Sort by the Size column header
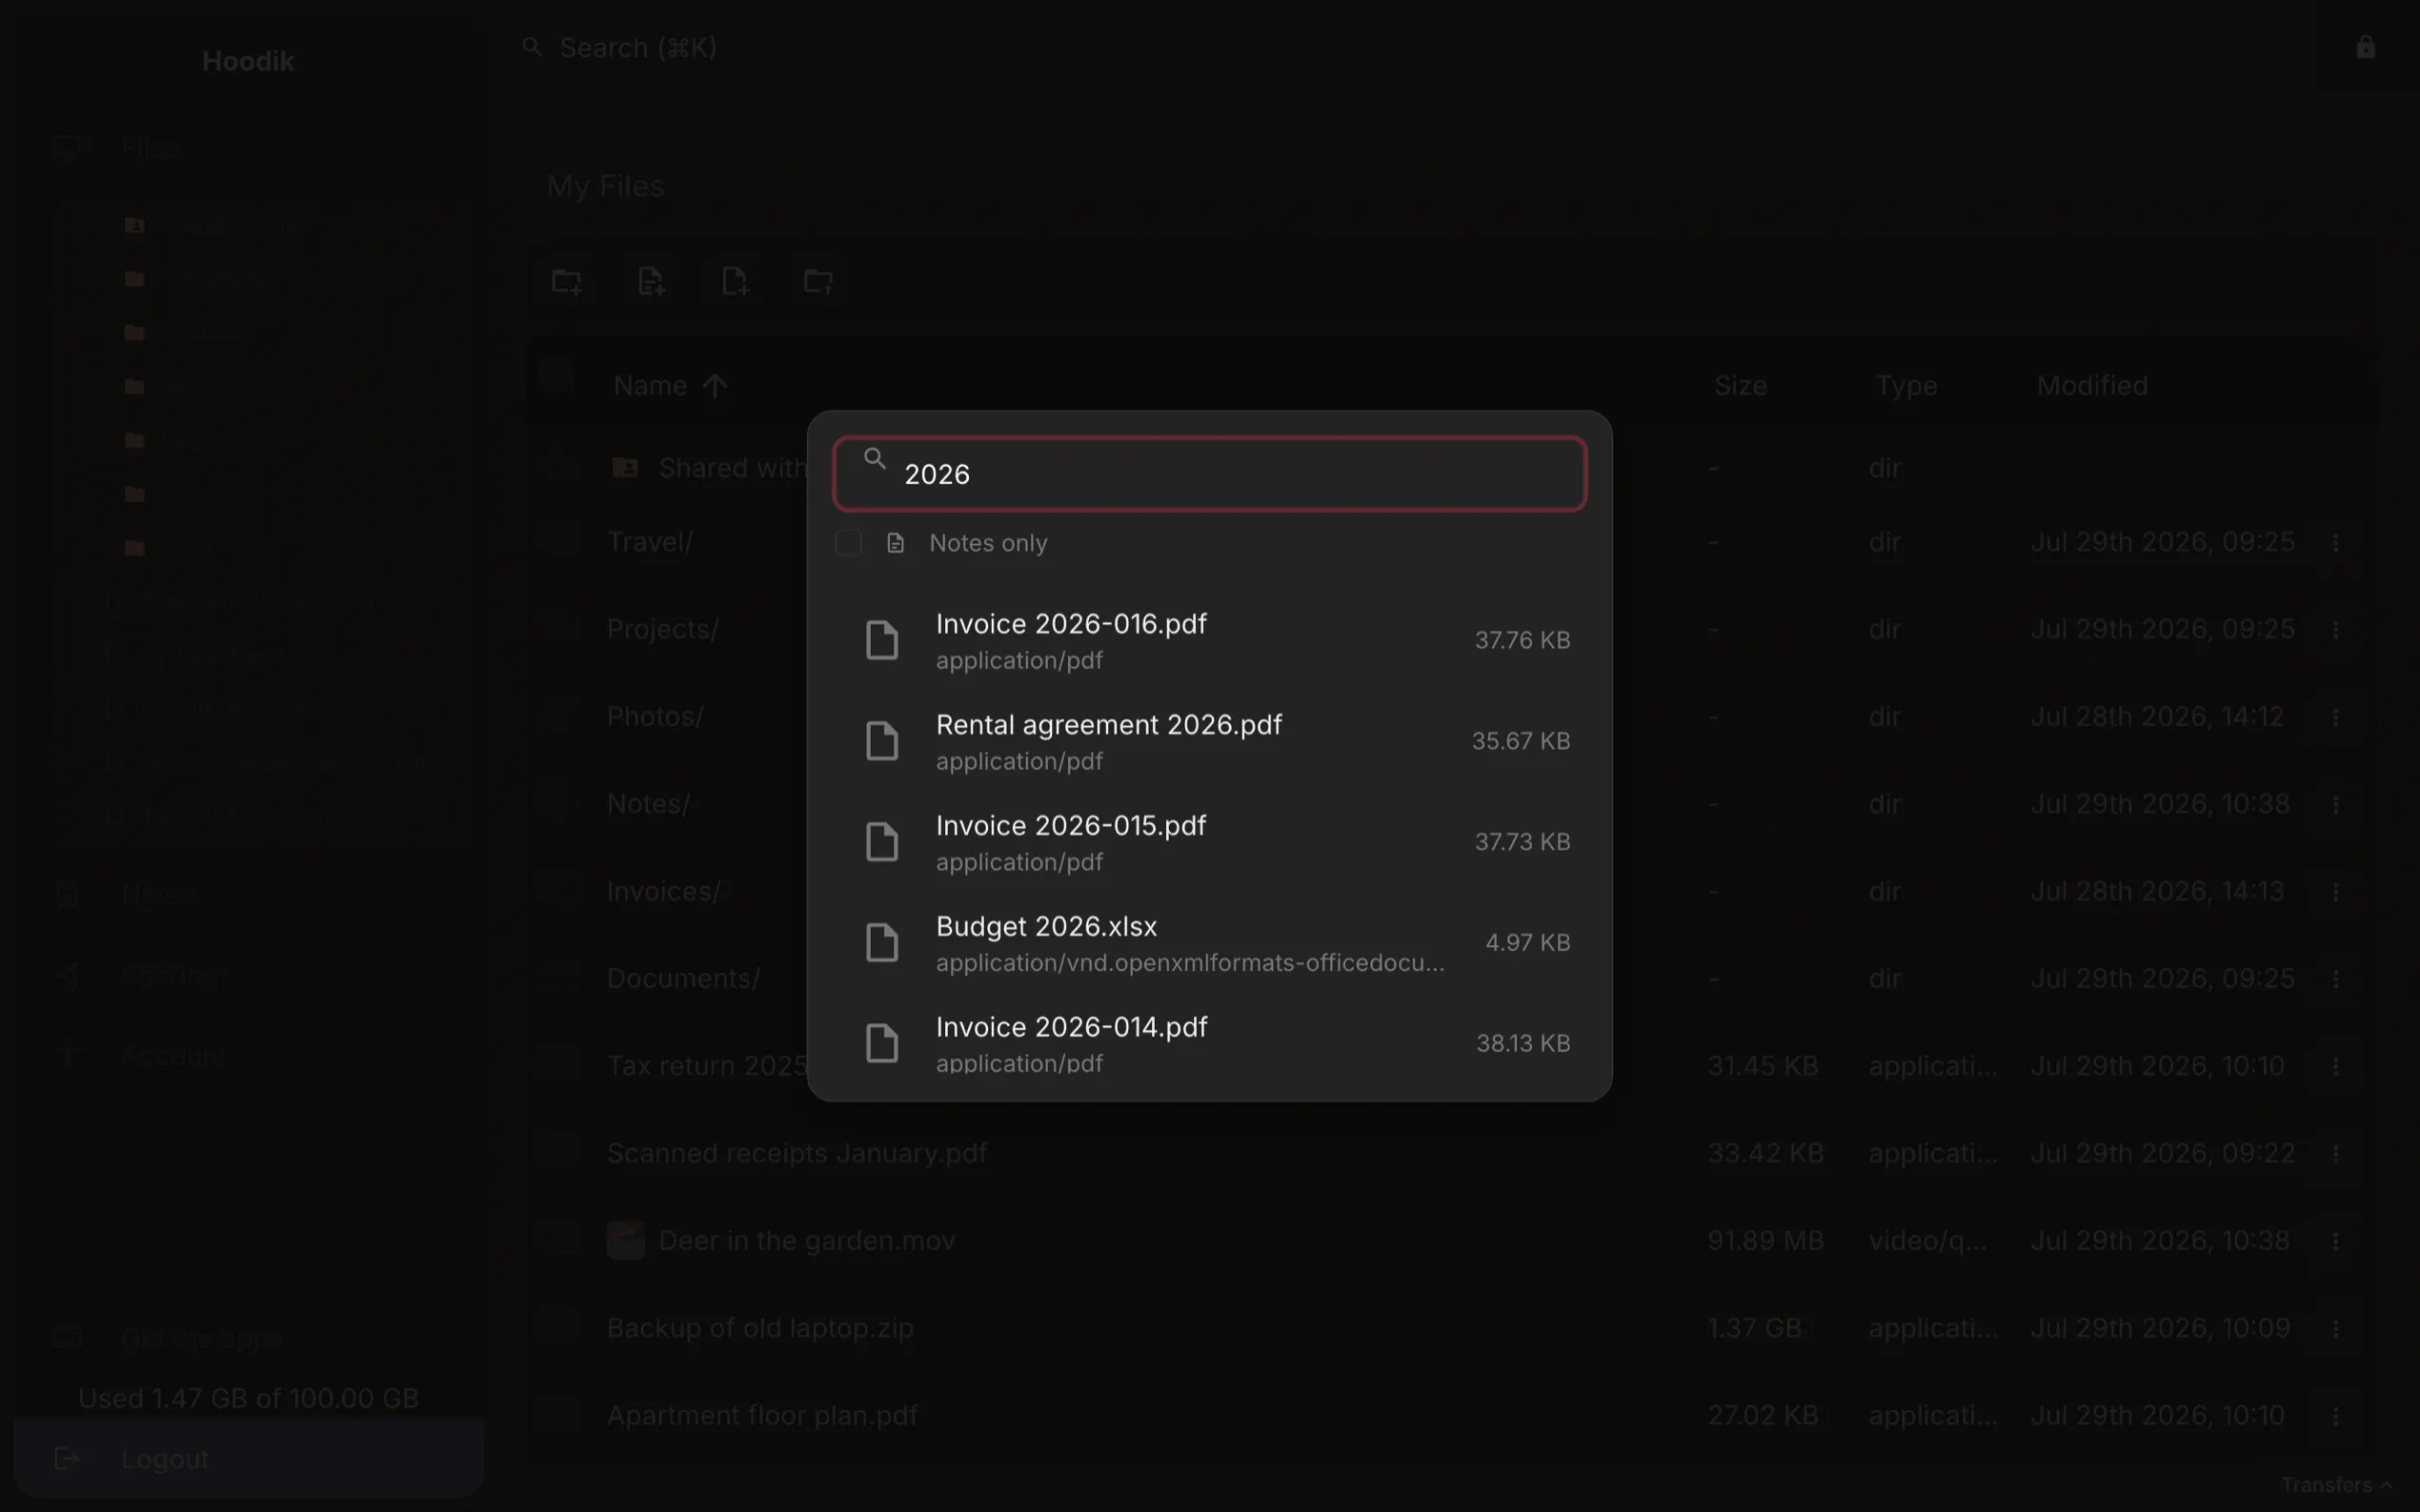The image size is (2420, 1512). point(1740,386)
